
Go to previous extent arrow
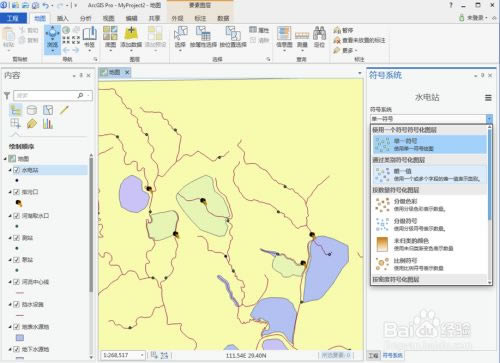[x=66, y=50]
